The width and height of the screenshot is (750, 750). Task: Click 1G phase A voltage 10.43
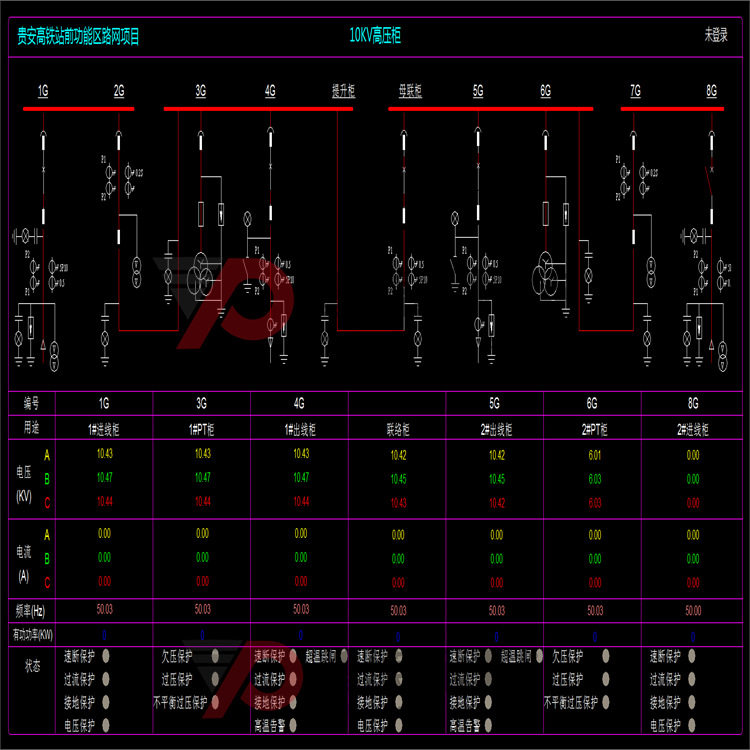point(105,453)
